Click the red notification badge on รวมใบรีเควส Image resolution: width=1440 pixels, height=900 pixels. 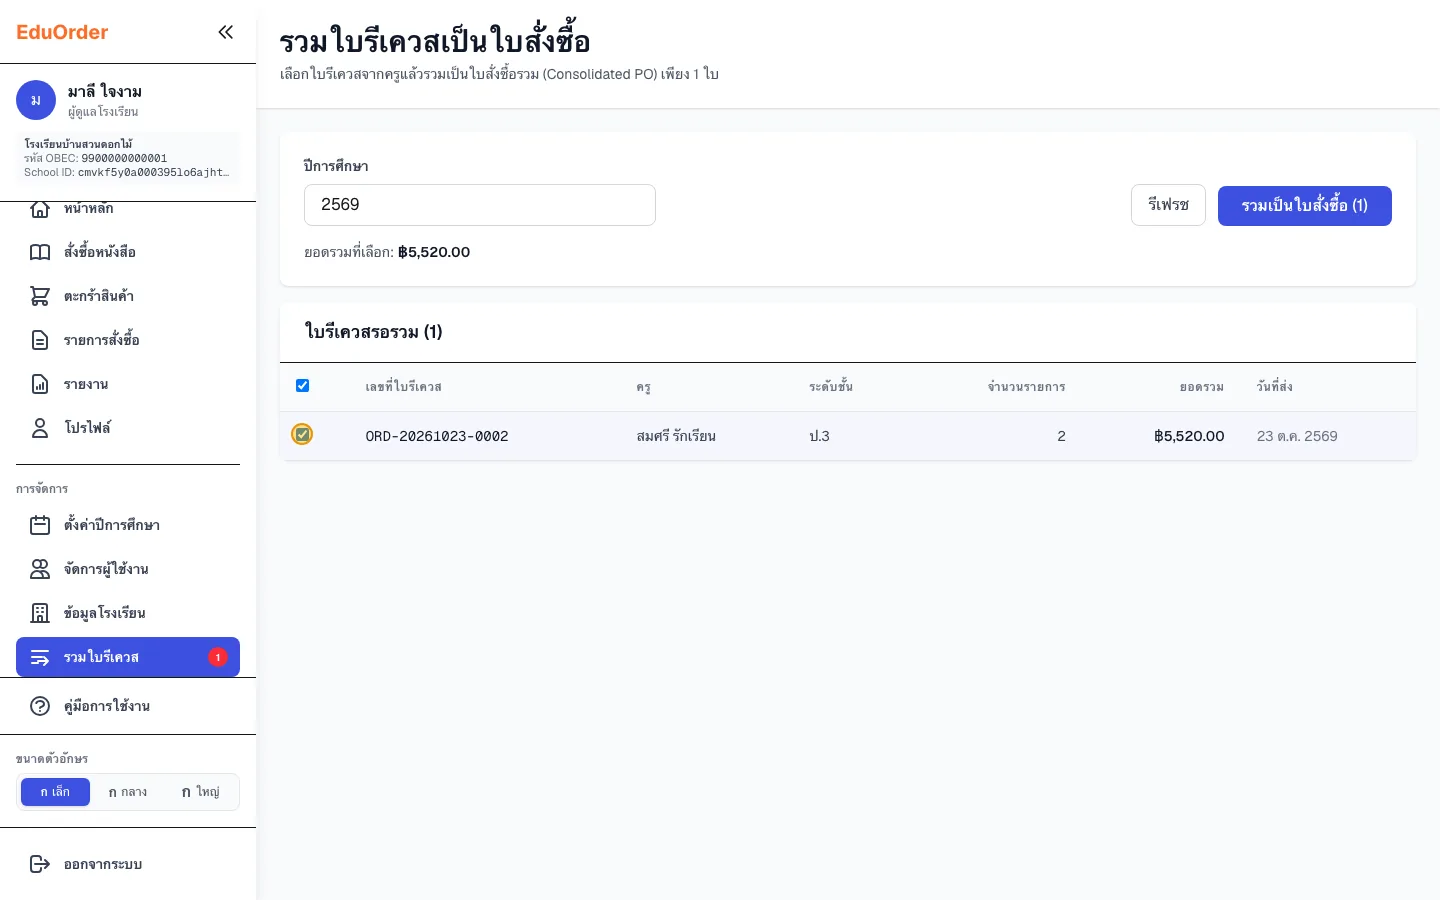coord(218,657)
